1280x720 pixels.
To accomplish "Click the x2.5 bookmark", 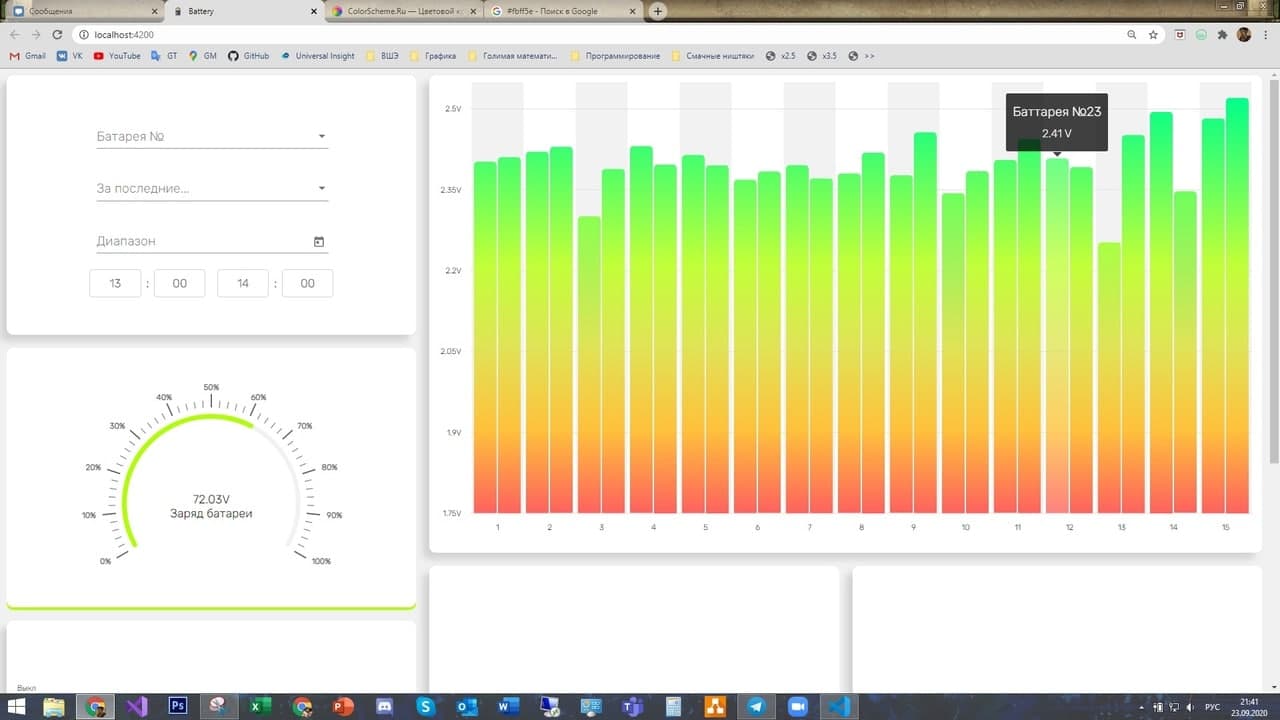I will pyautogui.click(x=781, y=56).
